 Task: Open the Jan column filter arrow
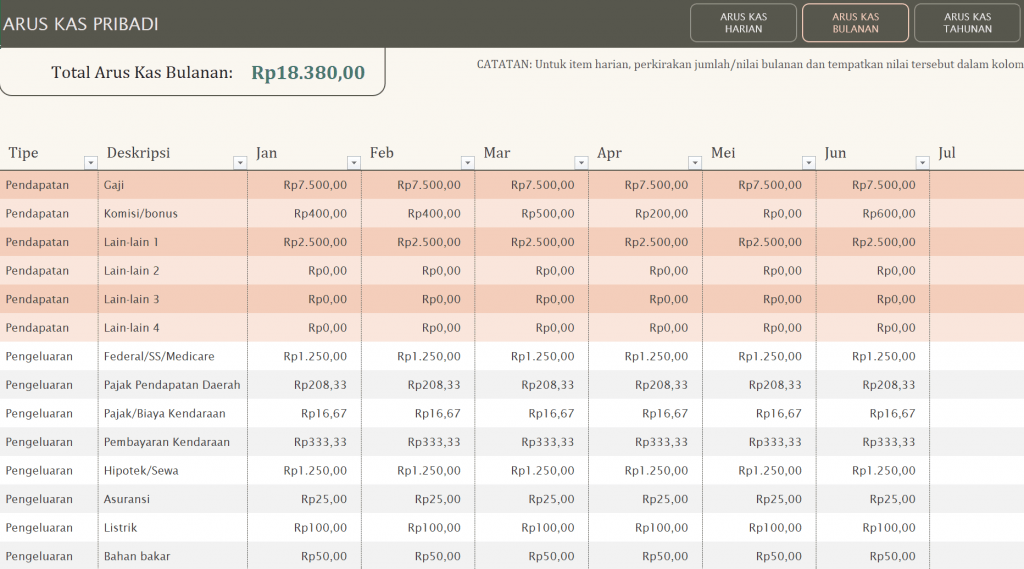pos(353,162)
